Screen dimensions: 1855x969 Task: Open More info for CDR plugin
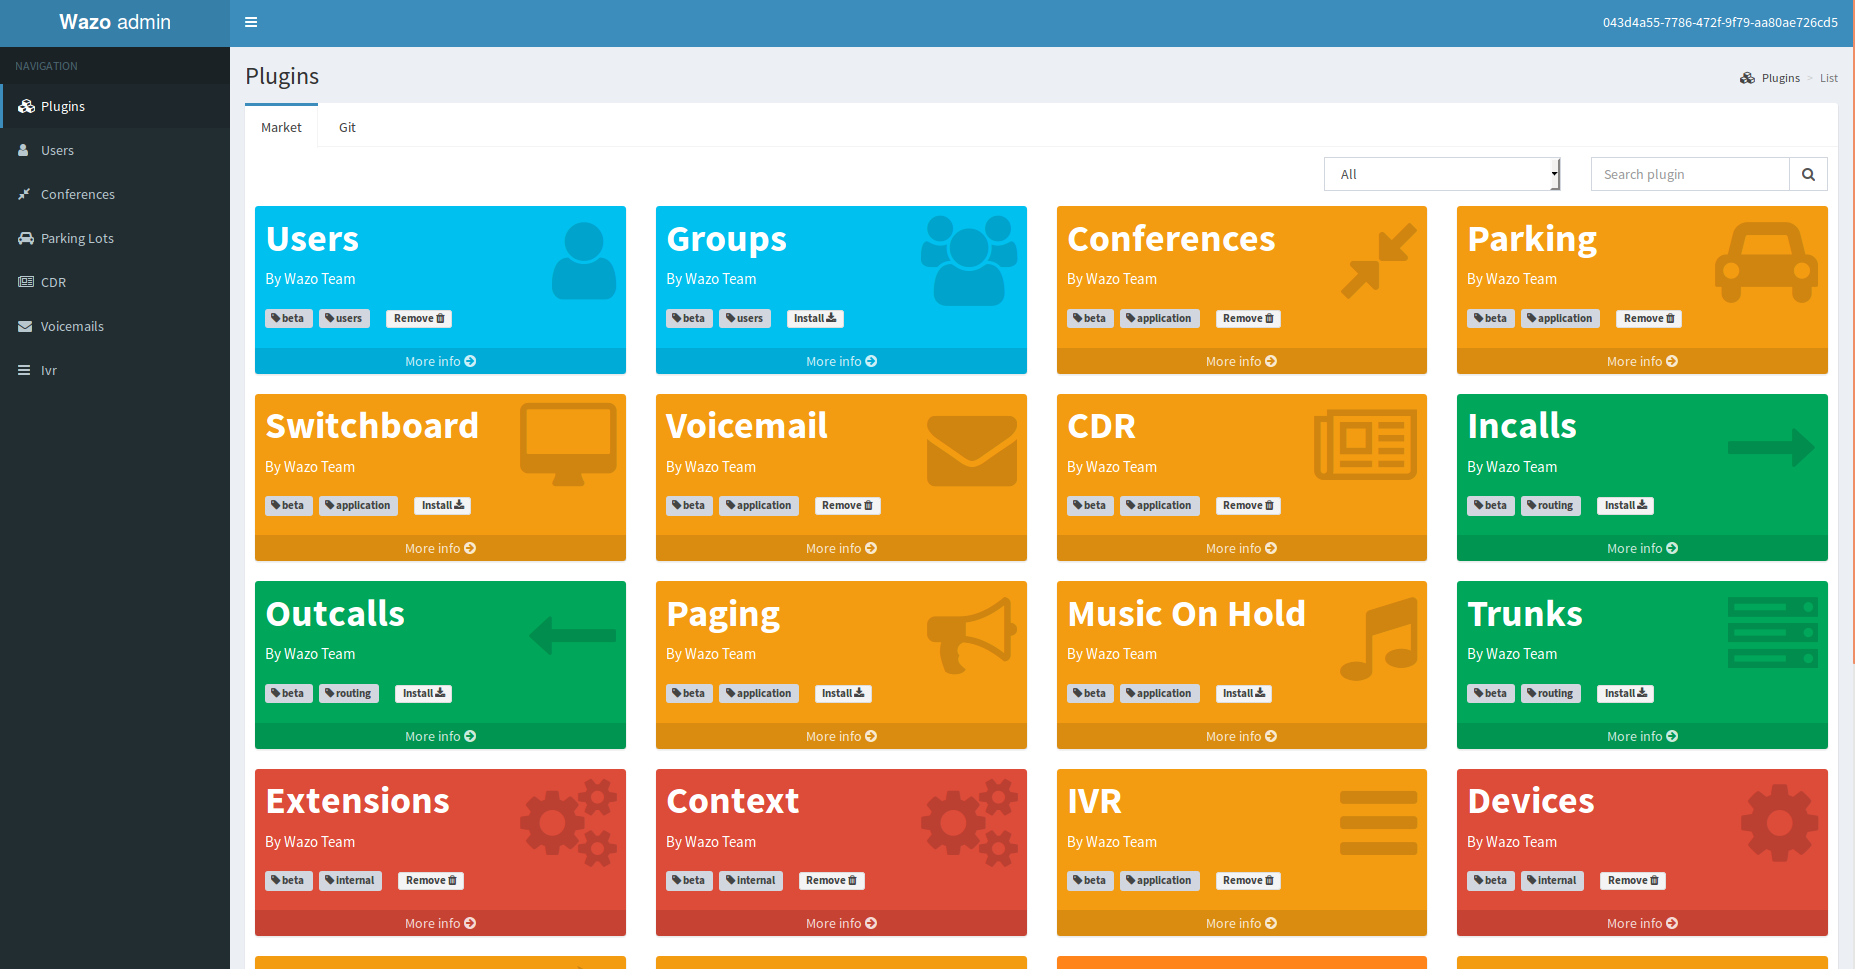tap(1241, 548)
